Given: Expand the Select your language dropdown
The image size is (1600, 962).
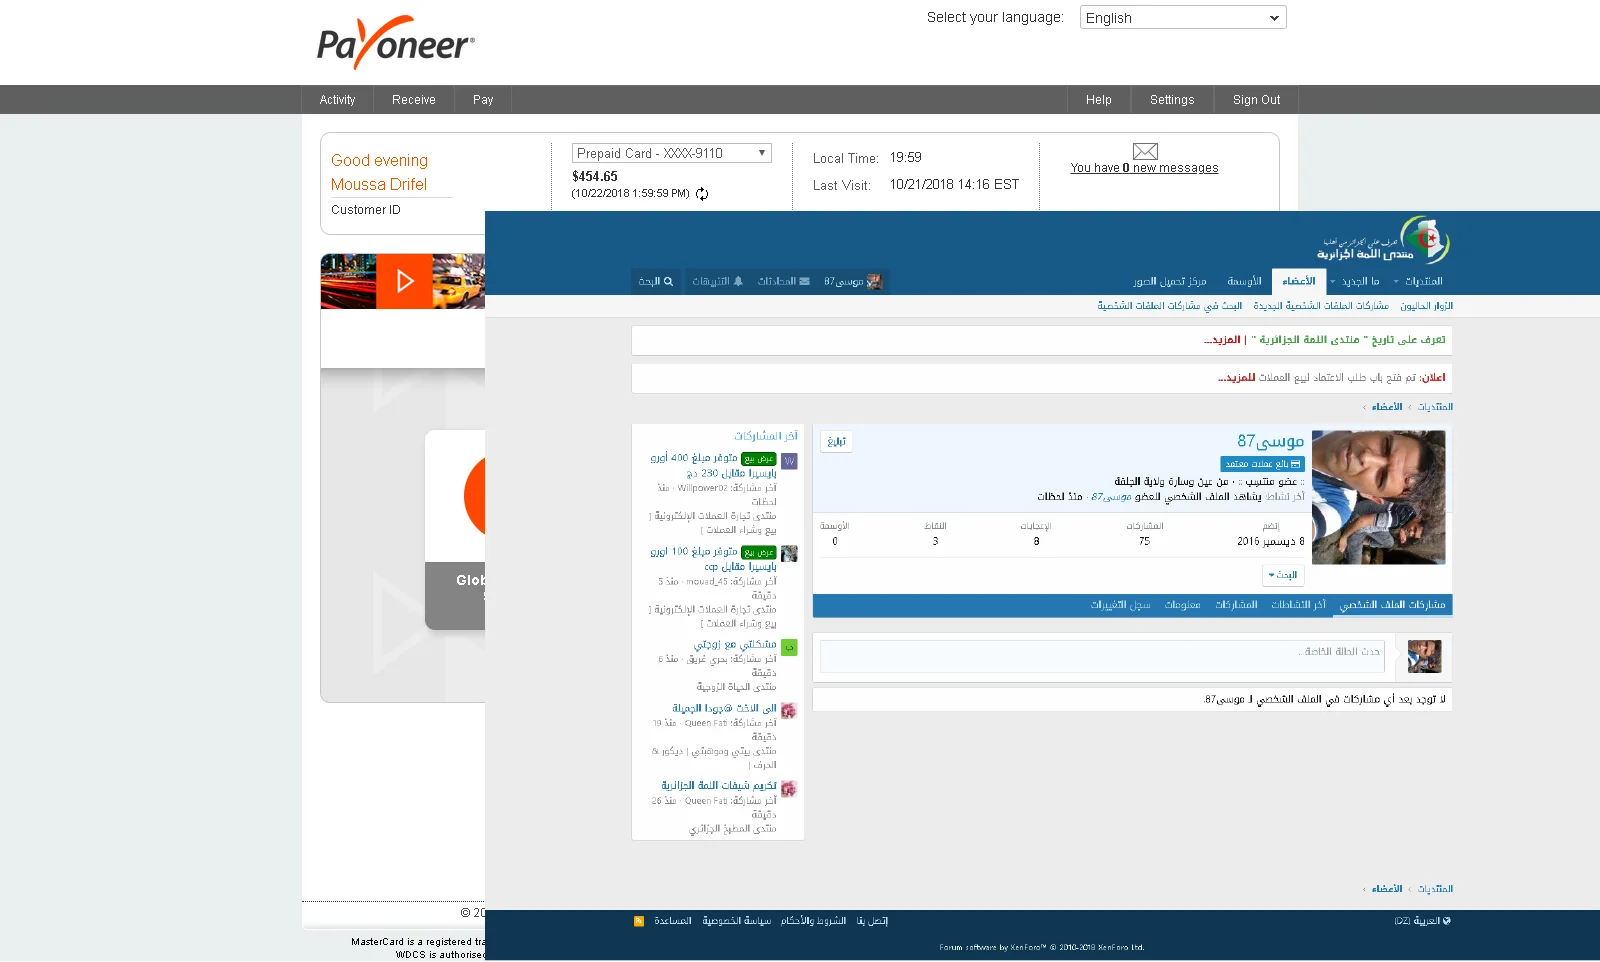Looking at the screenshot, I should pyautogui.click(x=1182, y=18).
